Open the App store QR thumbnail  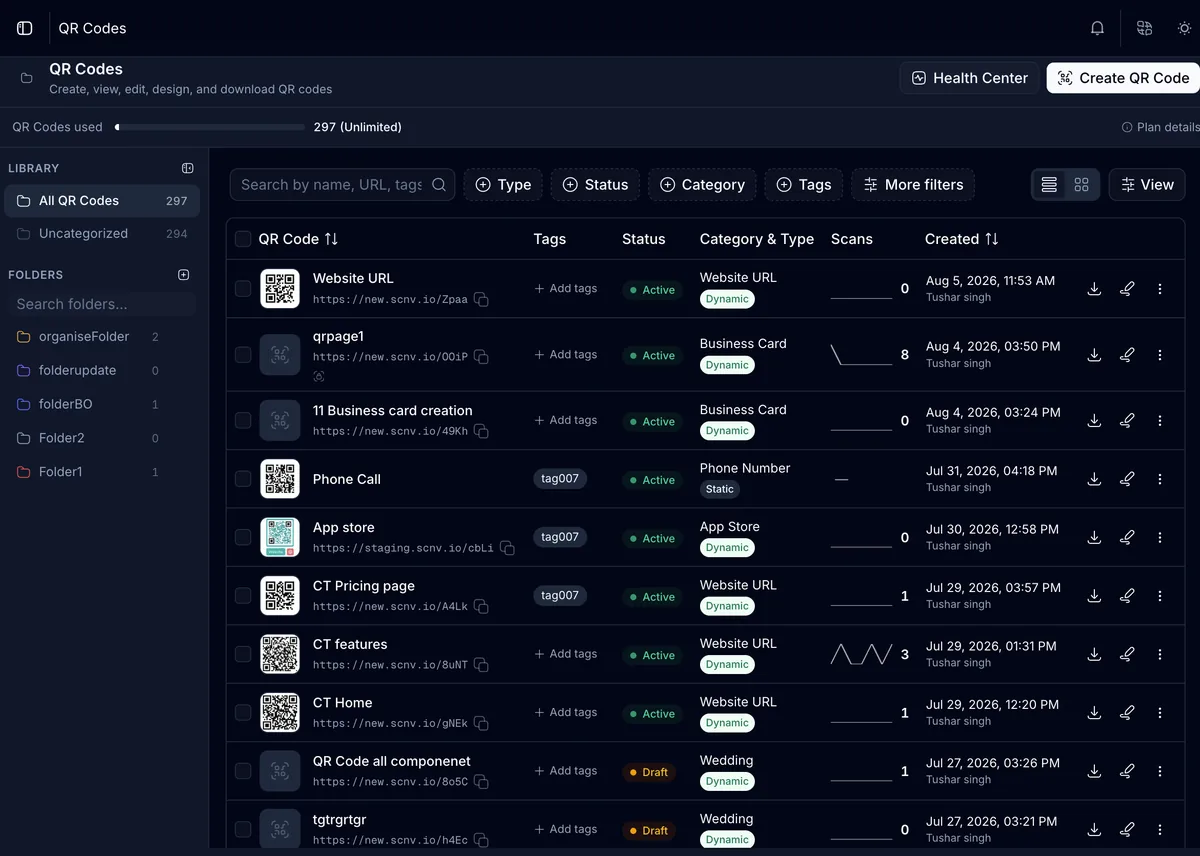coord(280,537)
